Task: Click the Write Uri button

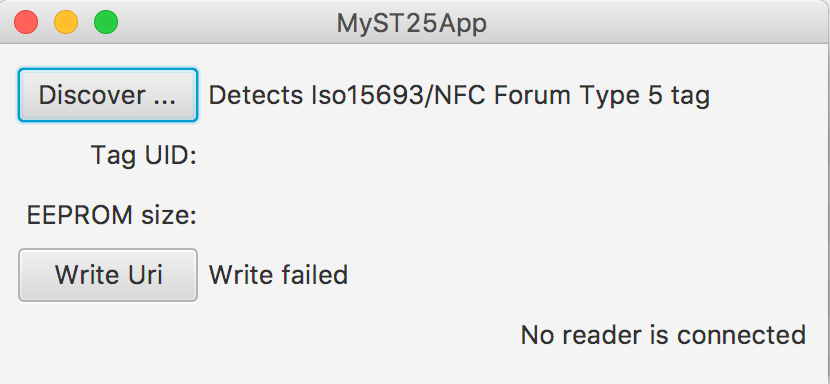Action: click(x=108, y=275)
